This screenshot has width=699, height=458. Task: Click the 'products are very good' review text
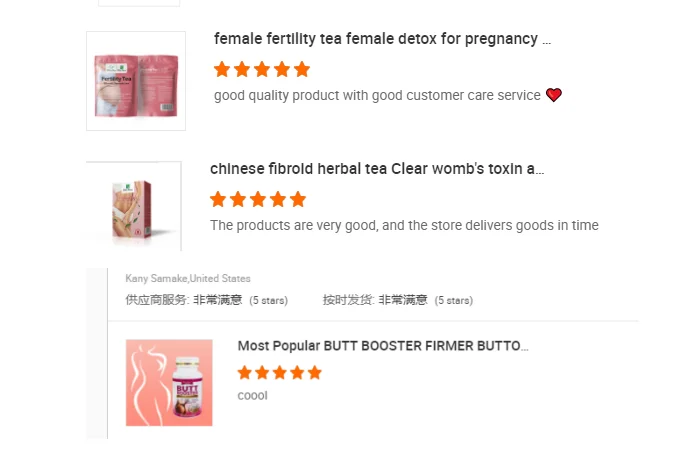404,226
